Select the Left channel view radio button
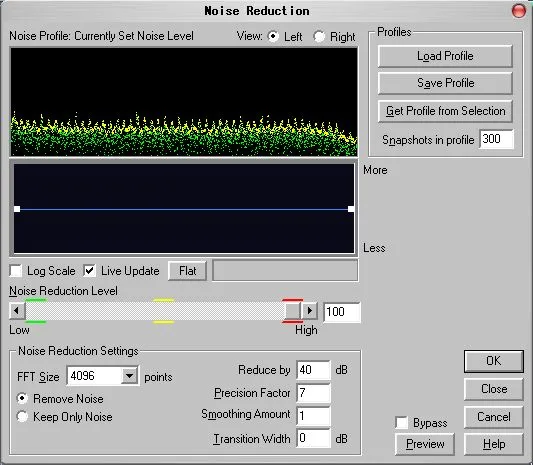Screen dimensions: 533x465 coord(273,36)
